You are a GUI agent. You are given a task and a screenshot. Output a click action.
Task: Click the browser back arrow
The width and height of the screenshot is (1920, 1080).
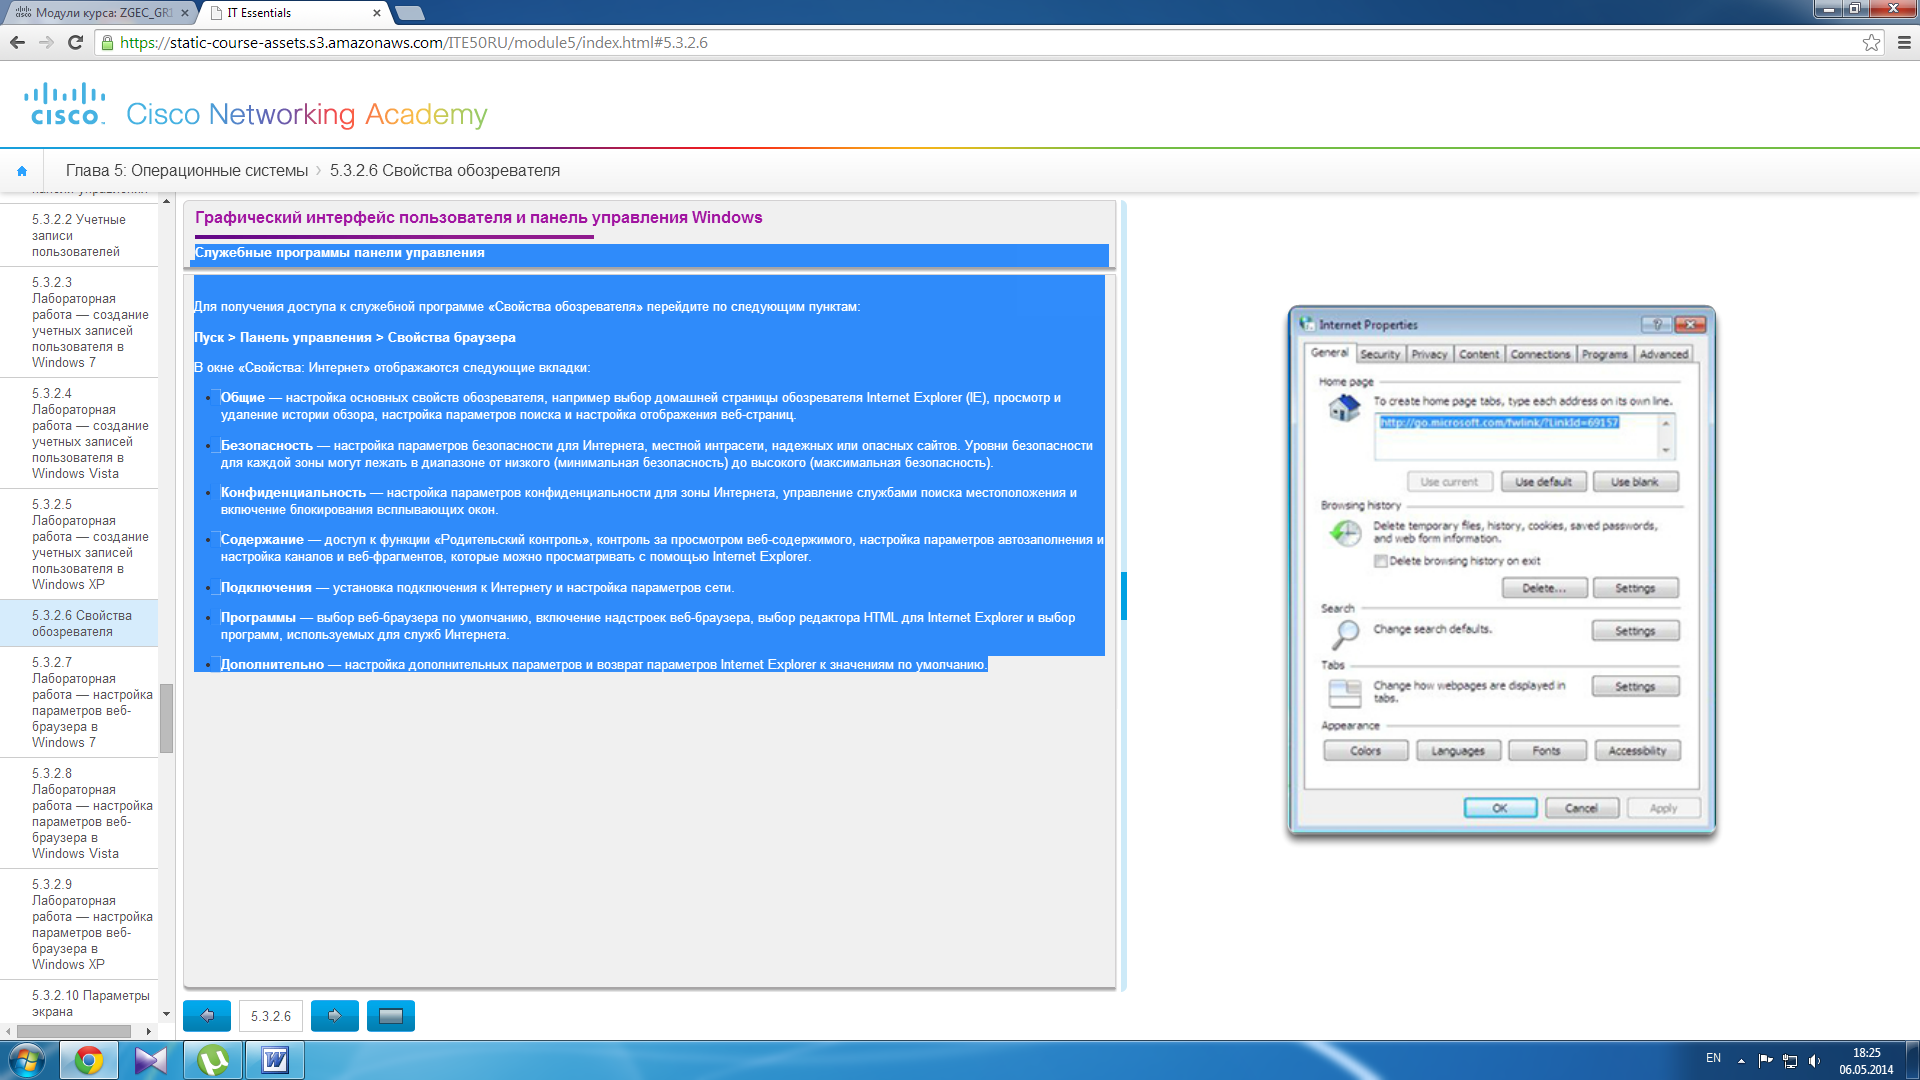click(x=17, y=42)
